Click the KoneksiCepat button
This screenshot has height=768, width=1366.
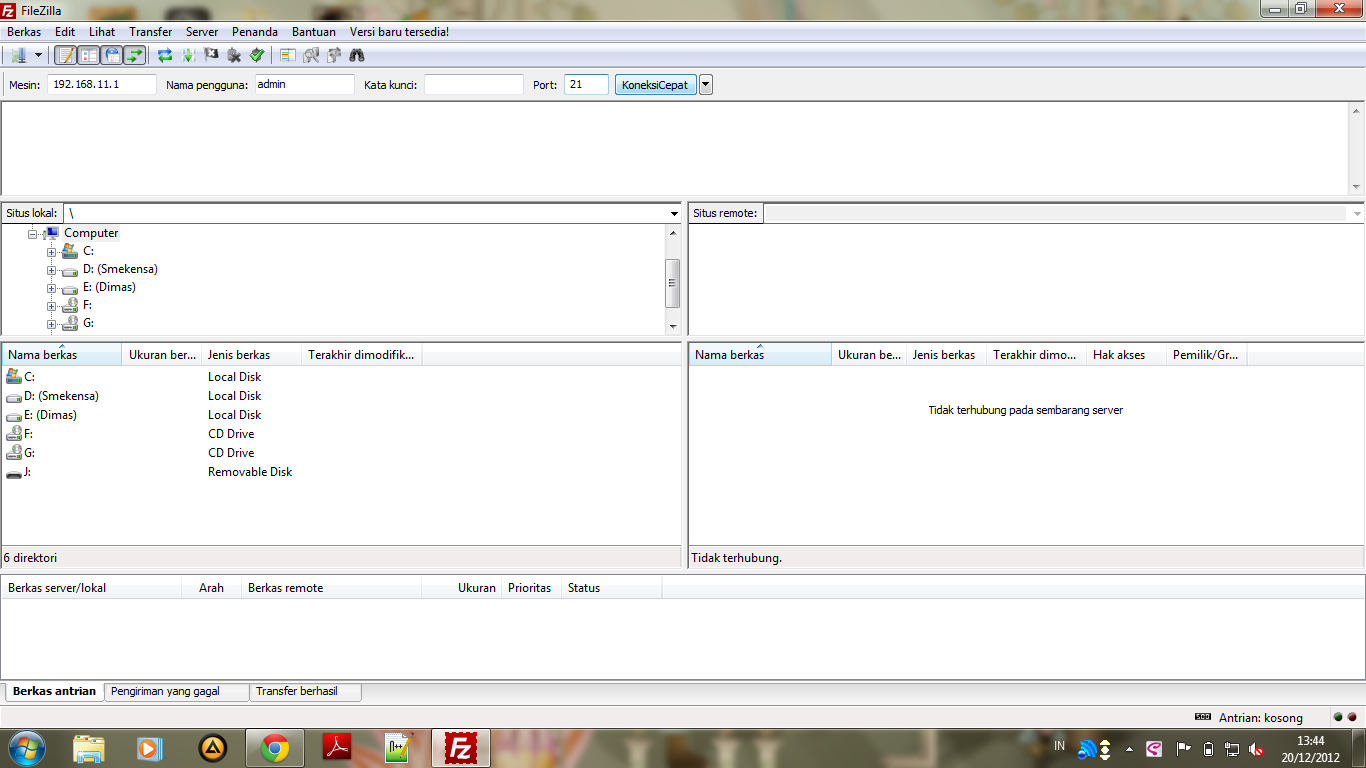click(655, 85)
